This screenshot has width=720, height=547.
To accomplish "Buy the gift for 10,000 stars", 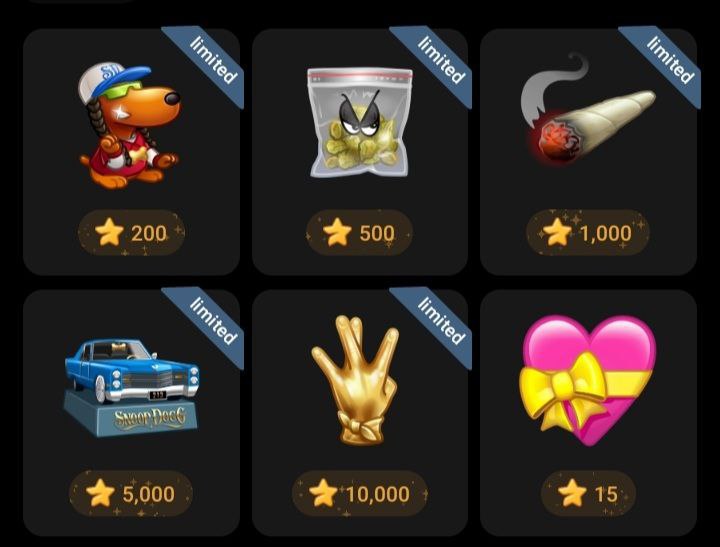I will [360, 494].
